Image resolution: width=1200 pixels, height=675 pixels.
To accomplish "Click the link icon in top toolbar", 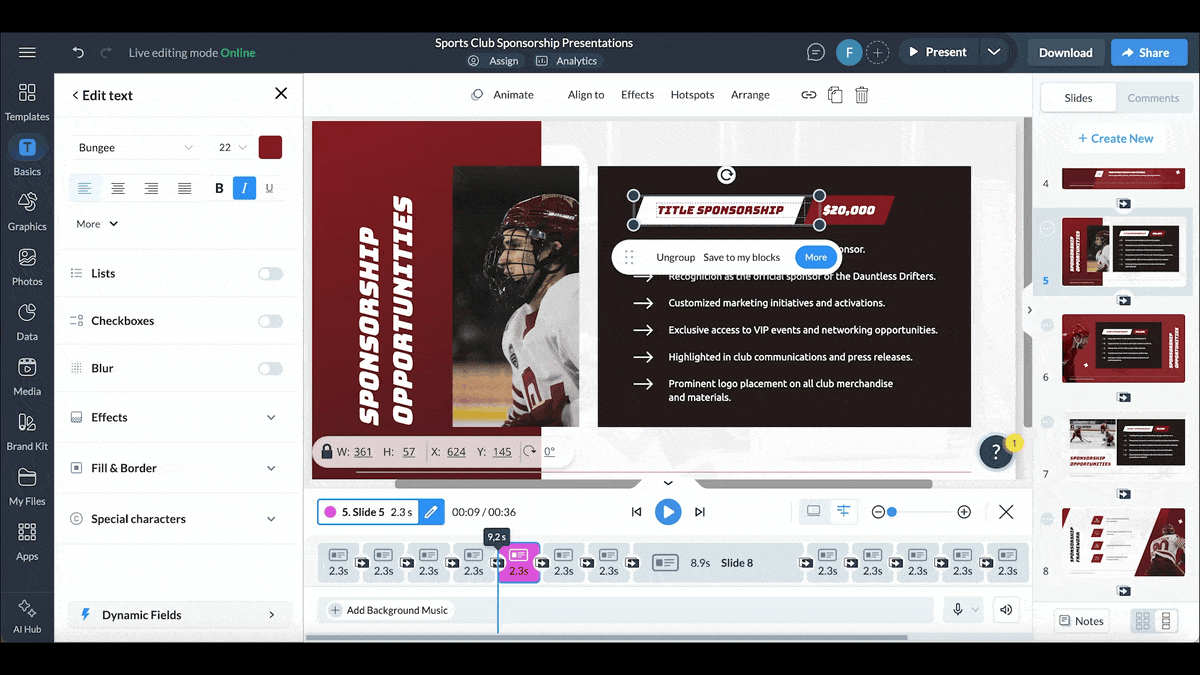I will [x=808, y=95].
